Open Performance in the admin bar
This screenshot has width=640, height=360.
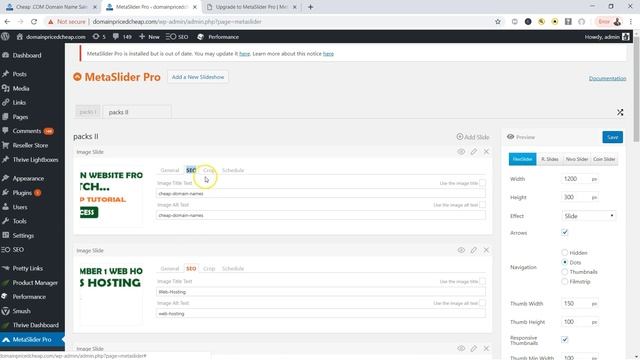218,37
